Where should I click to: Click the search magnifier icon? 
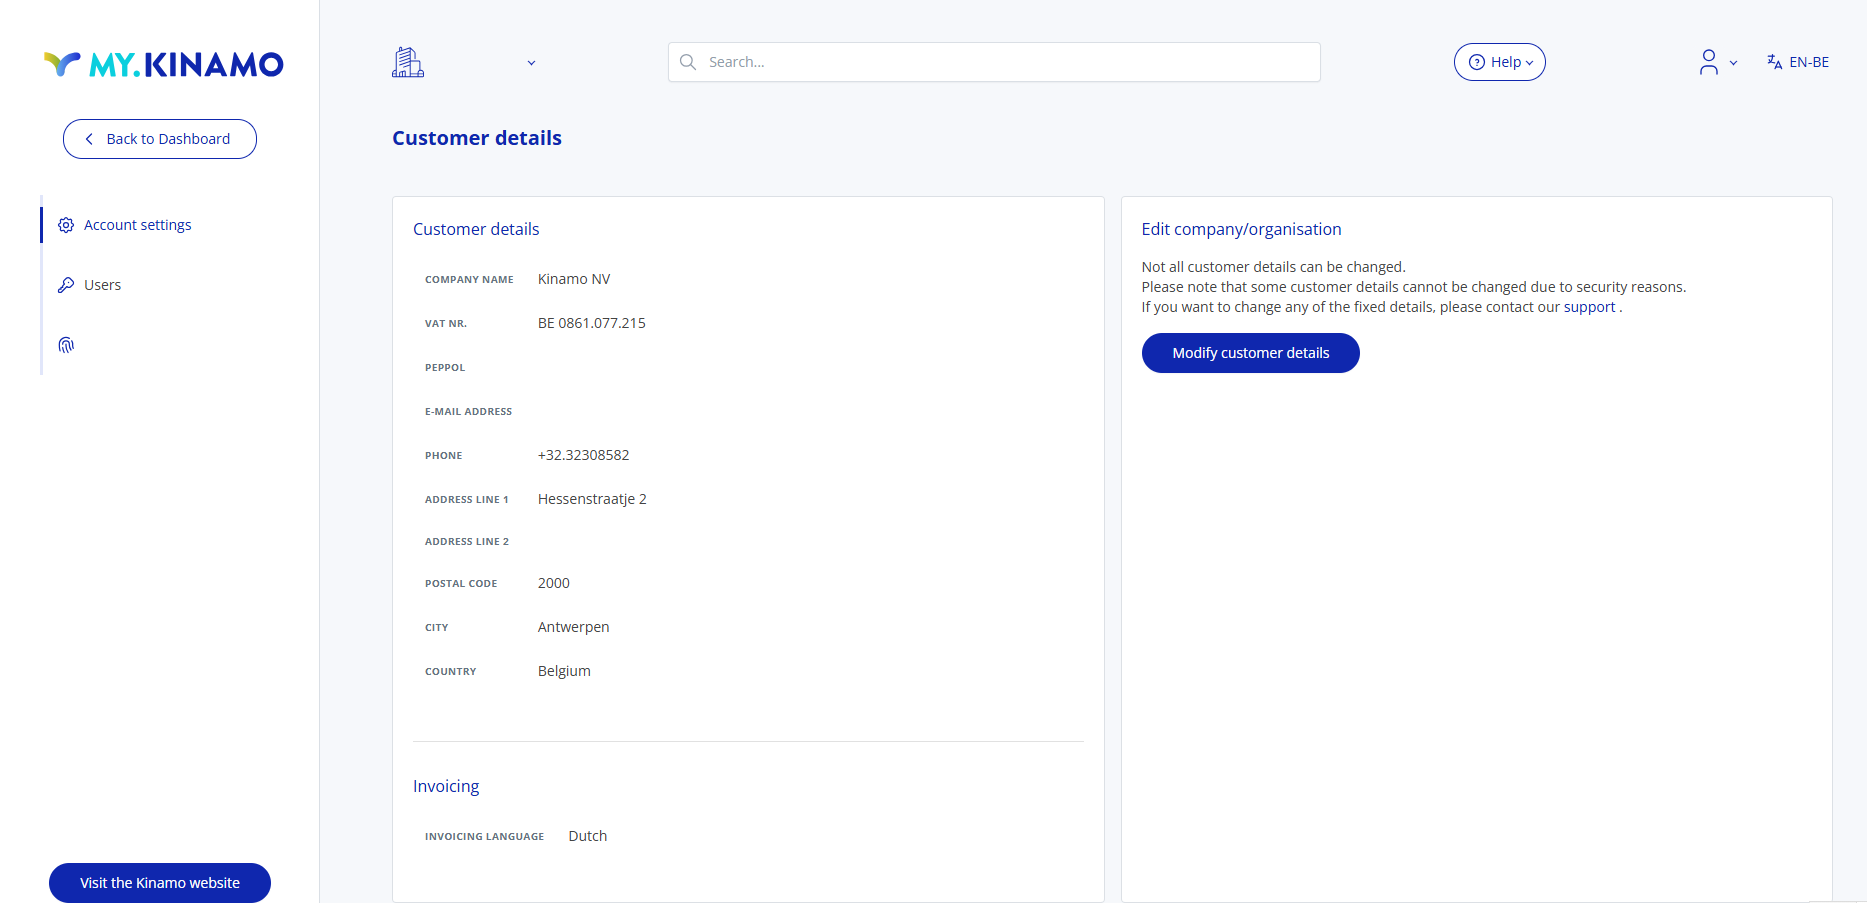(x=688, y=62)
